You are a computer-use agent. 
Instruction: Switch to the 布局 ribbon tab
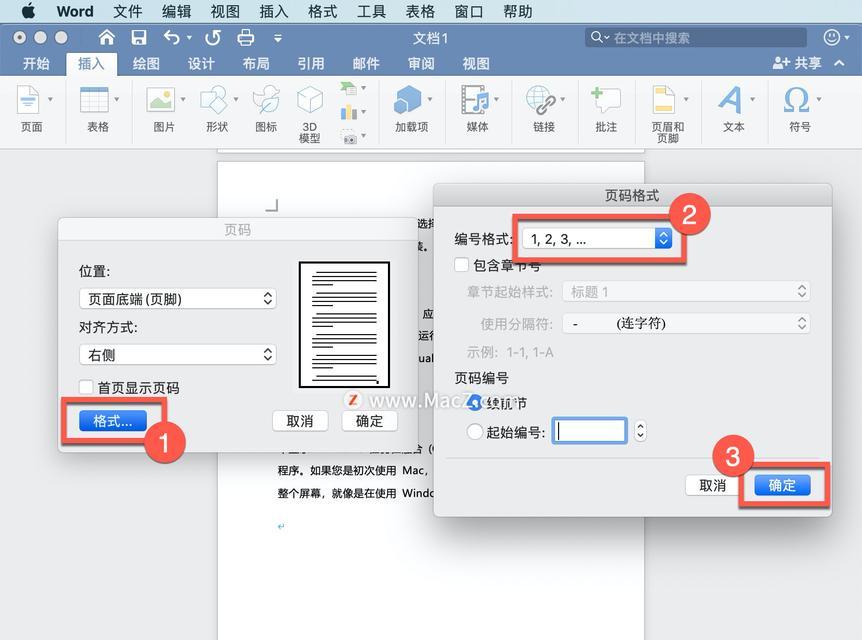[256, 64]
